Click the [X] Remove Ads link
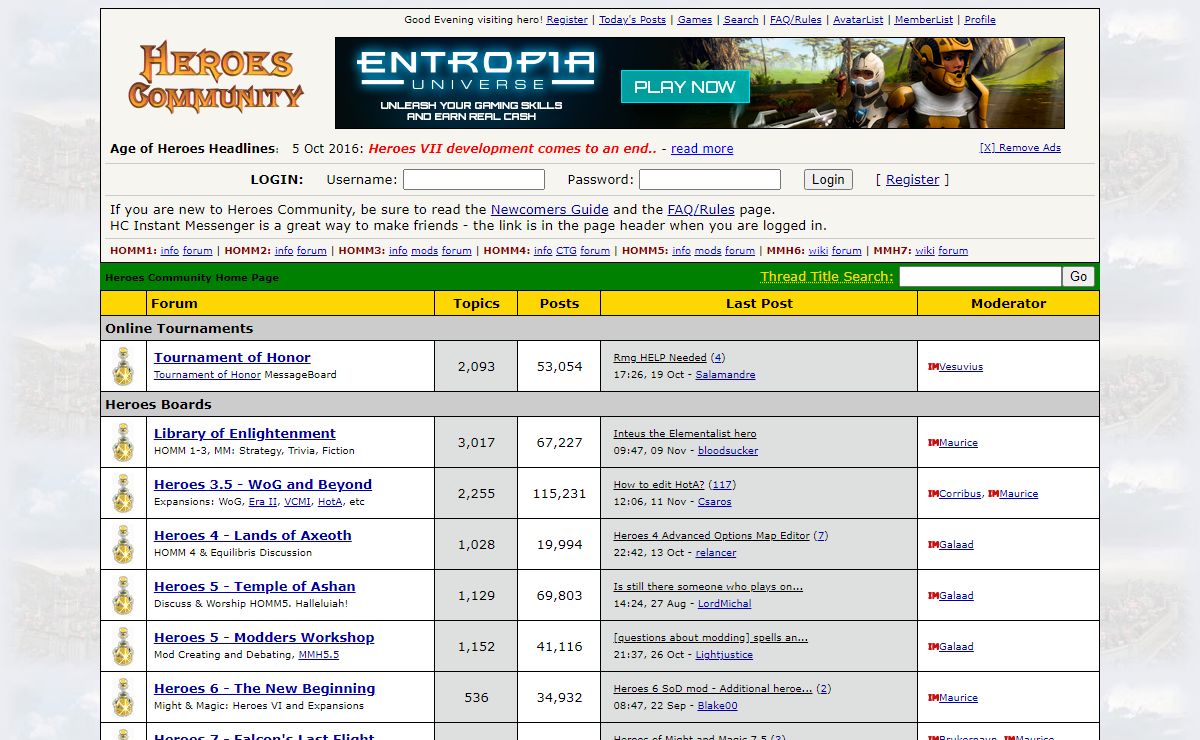Viewport: 1200px width, 740px height. click(x=1020, y=148)
